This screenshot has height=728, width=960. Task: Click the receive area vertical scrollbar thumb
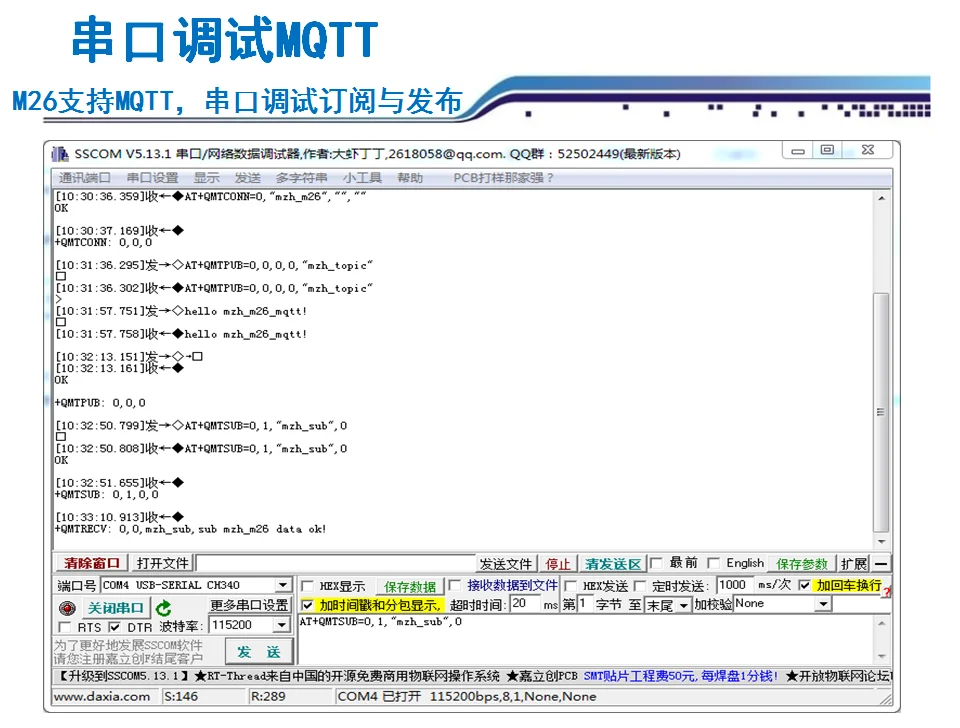tap(881, 413)
